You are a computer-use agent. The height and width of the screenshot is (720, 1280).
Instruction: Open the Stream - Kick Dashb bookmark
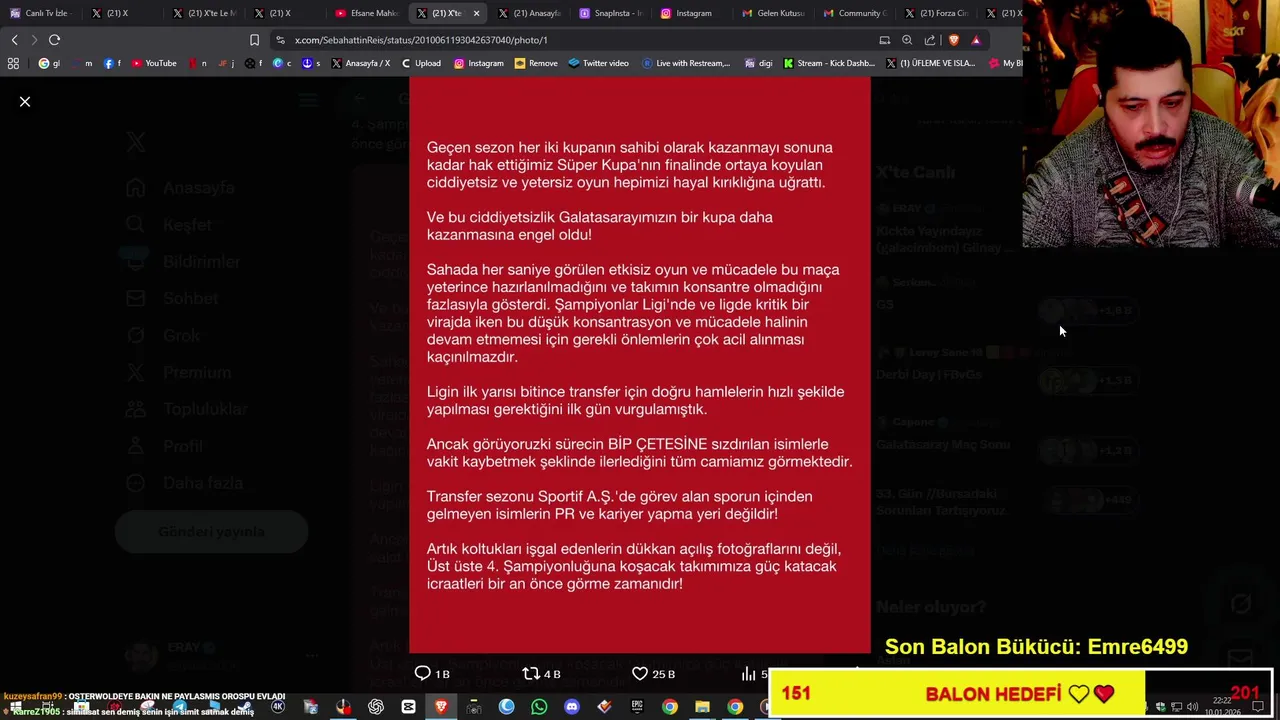coord(829,63)
